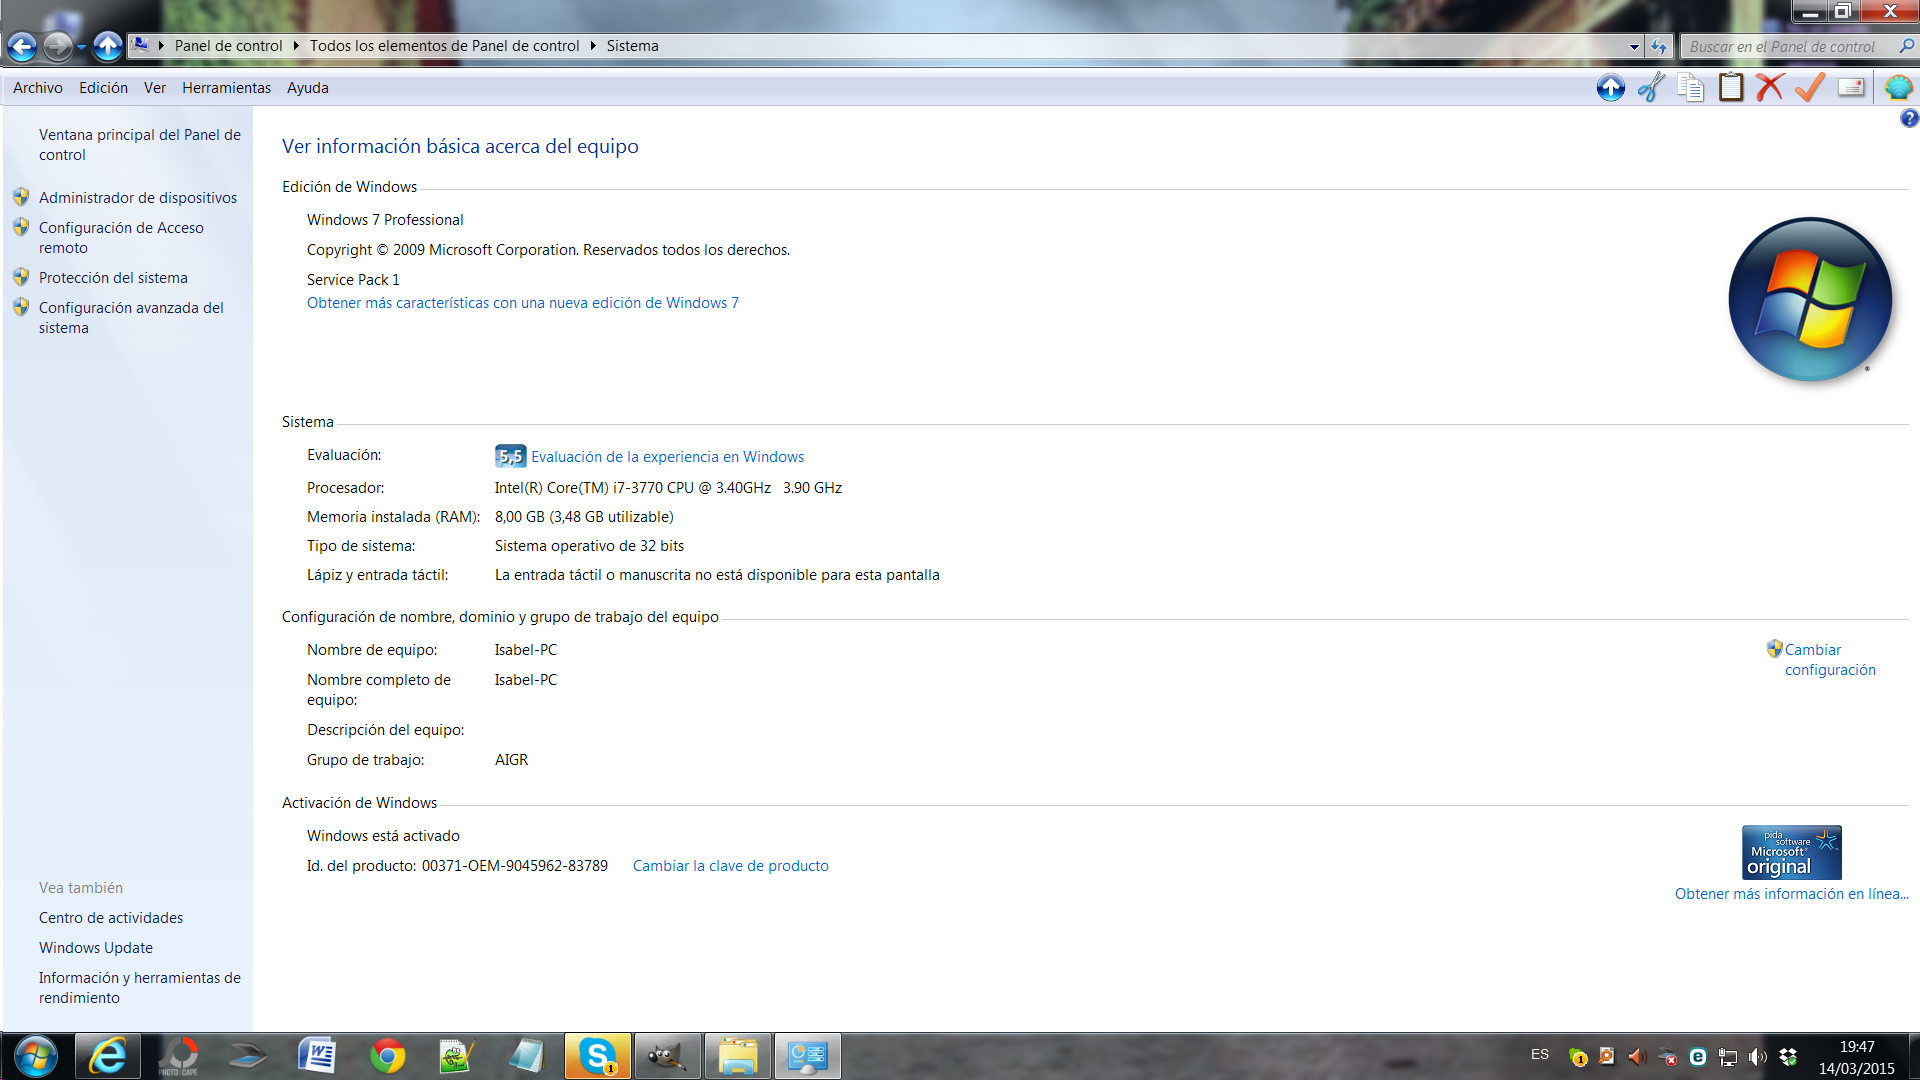The width and height of the screenshot is (1920, 1080).
Task: Open the Ayuda menu
Action: 308,88
